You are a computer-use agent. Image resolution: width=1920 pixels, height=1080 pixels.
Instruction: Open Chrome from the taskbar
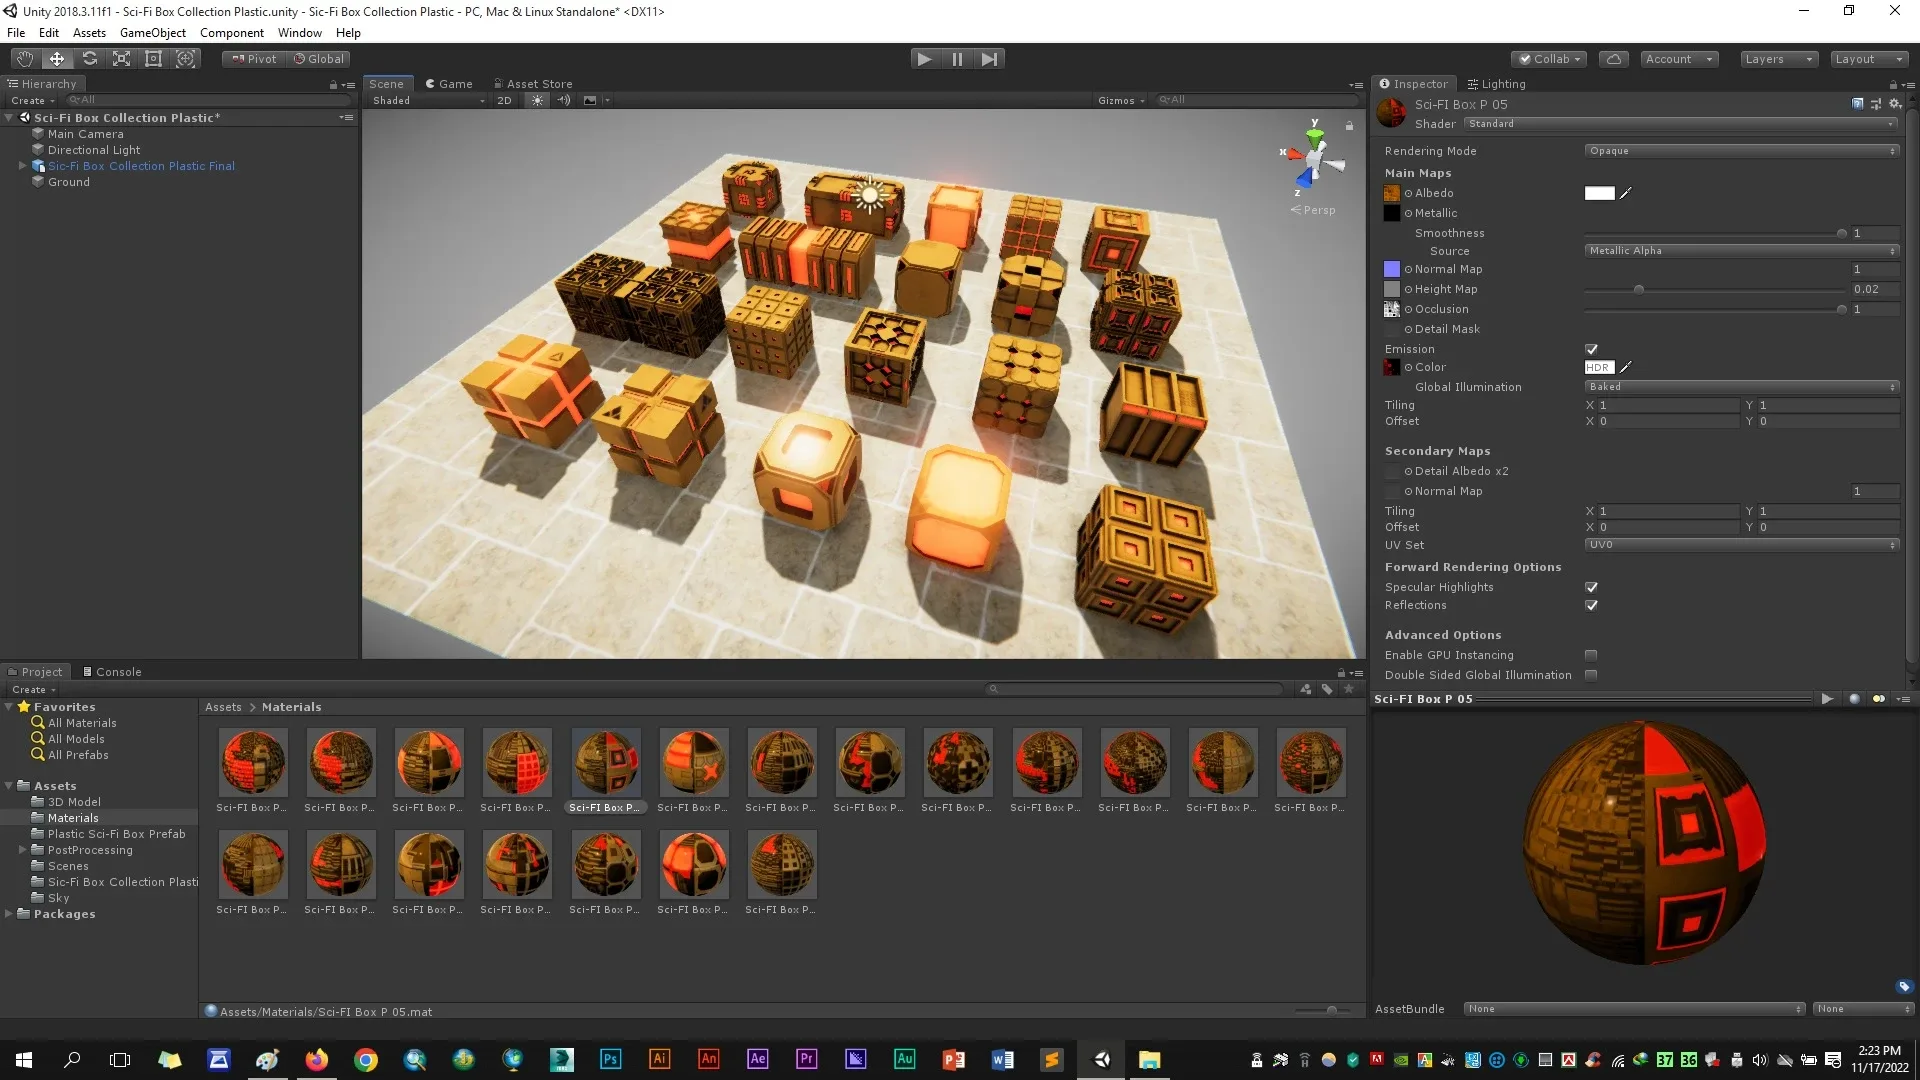(x=366, y=1060)
